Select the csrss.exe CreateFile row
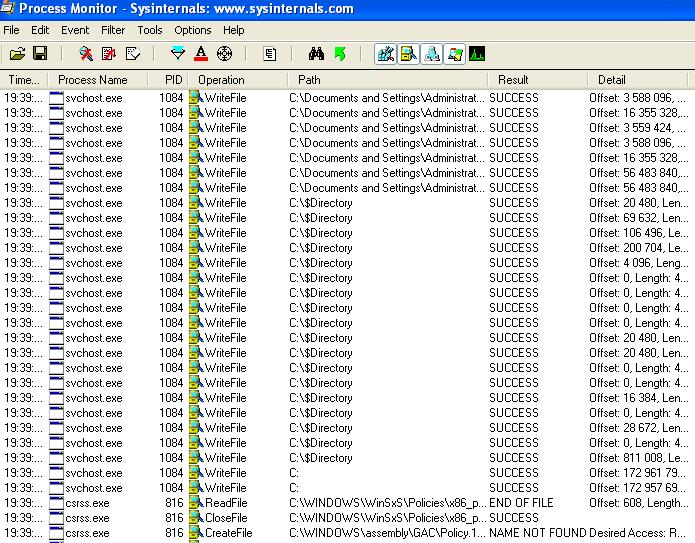 pyautogui.click(x=348, y=533)
